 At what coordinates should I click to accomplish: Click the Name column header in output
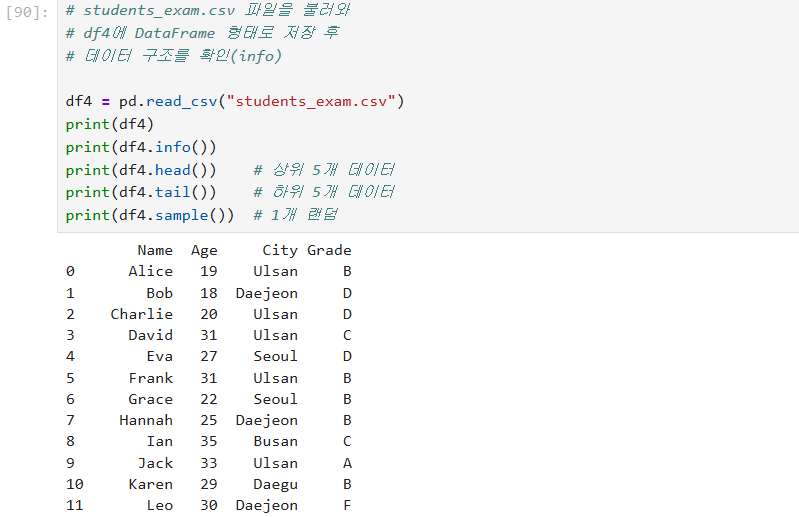[155, 250]
